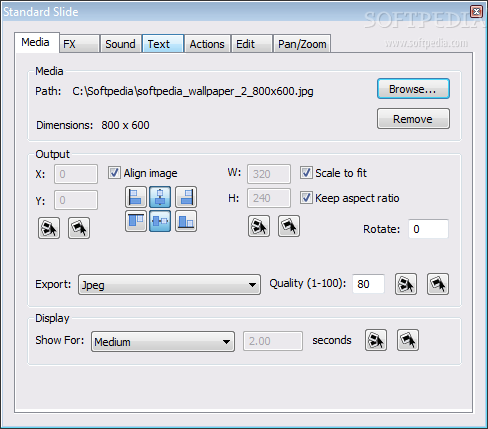Center image horizontally using align icon
The height and width of the screenshot is (429, 488).
(x=160, y=197)
